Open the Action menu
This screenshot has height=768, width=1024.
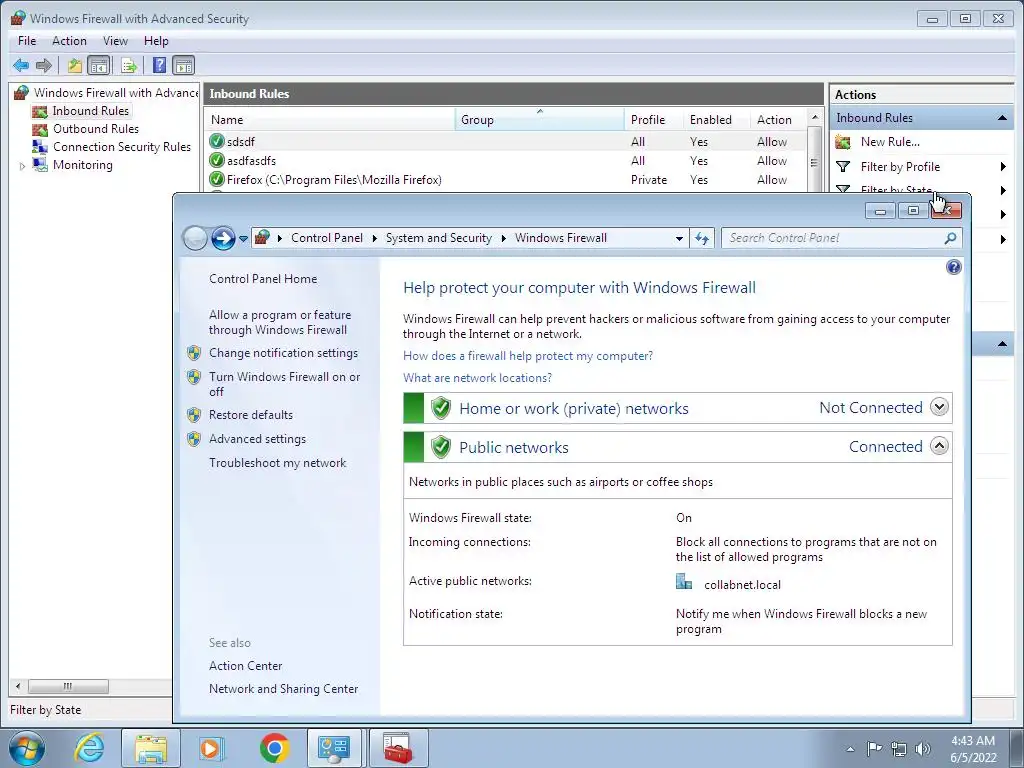click(x=69, y=40)
